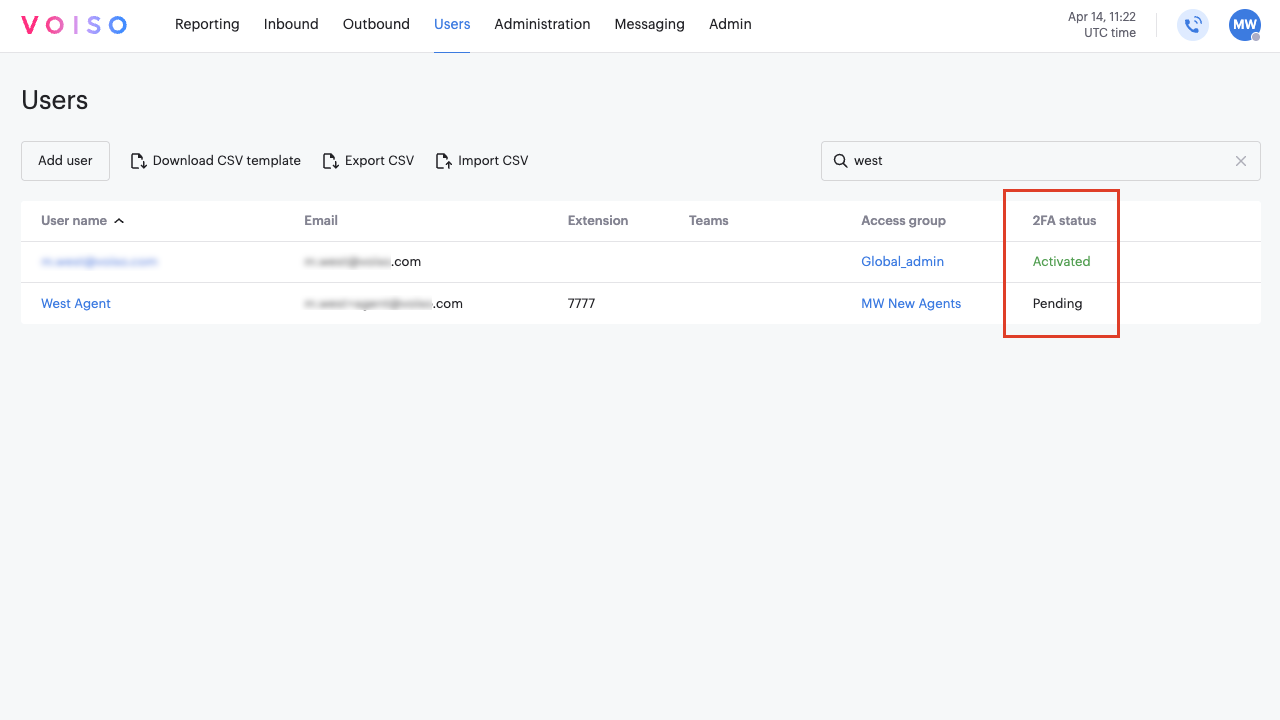Open the softphone call icon
The image size is (1280, 720).
click(1193, 25)
